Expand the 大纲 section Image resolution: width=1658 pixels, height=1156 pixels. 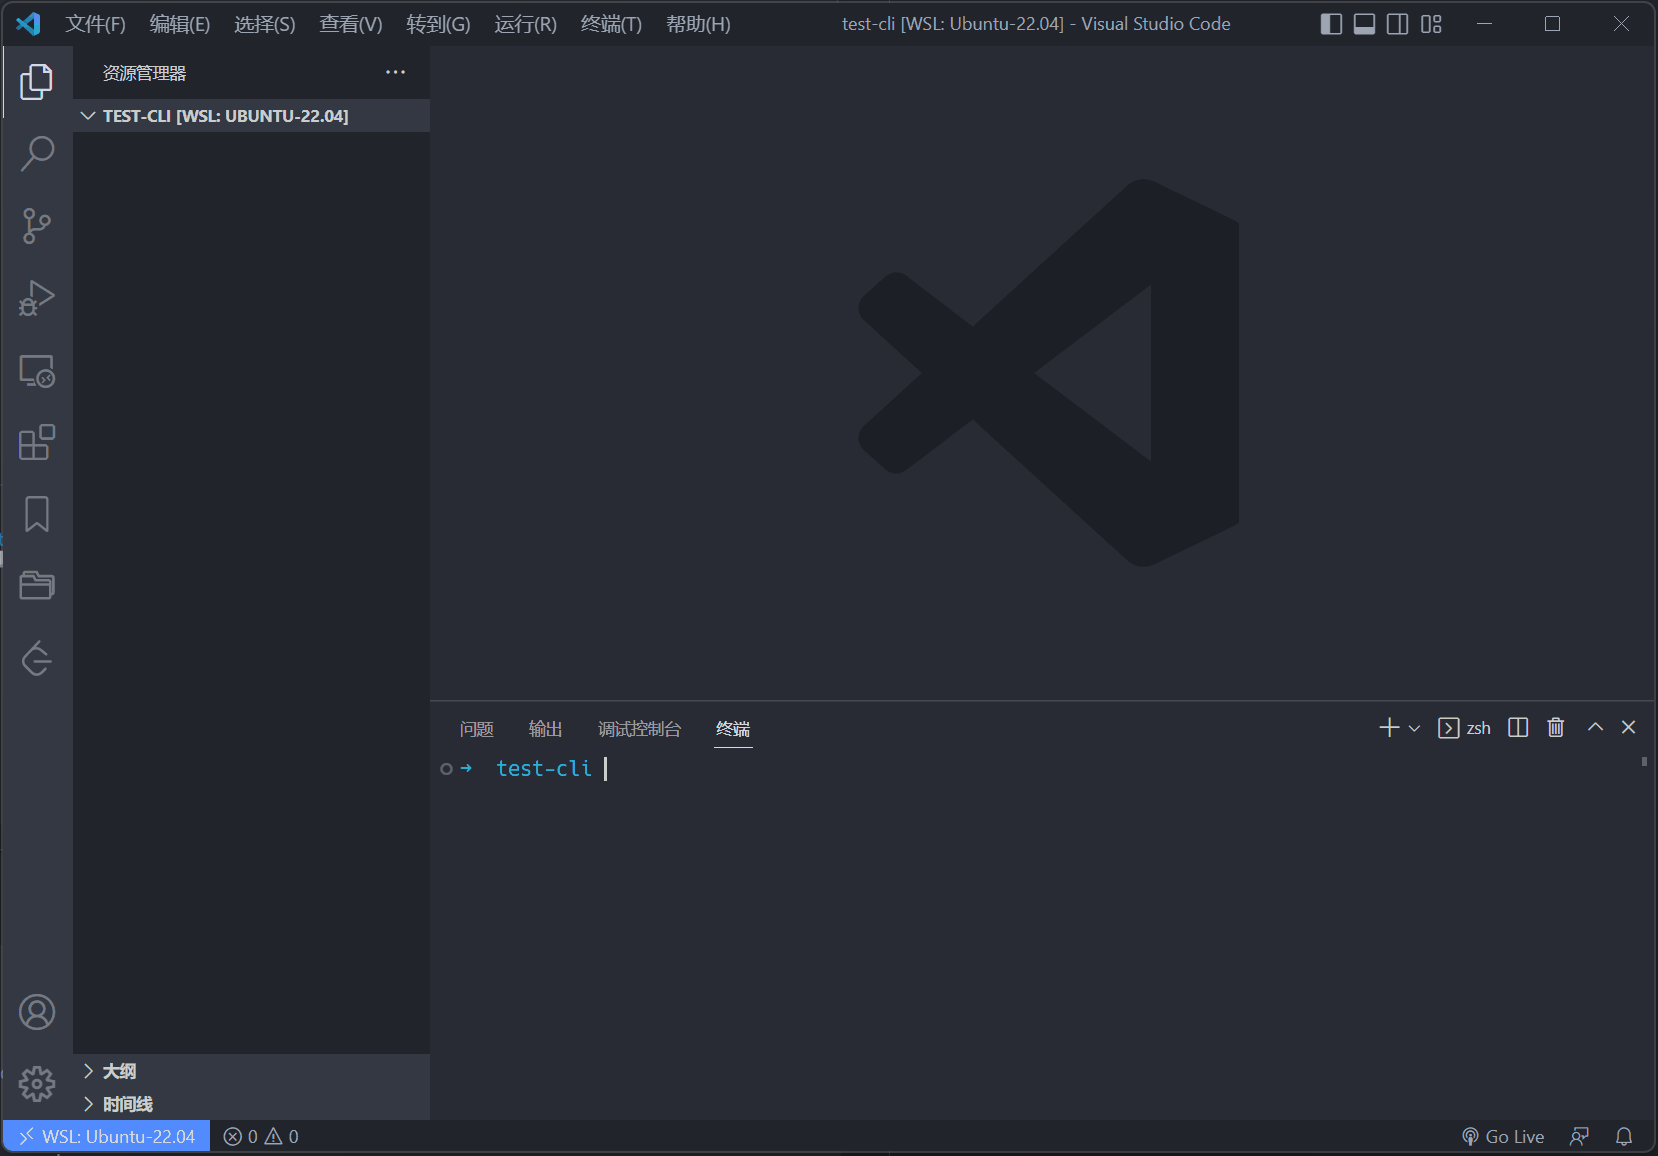coord(251,1071)
